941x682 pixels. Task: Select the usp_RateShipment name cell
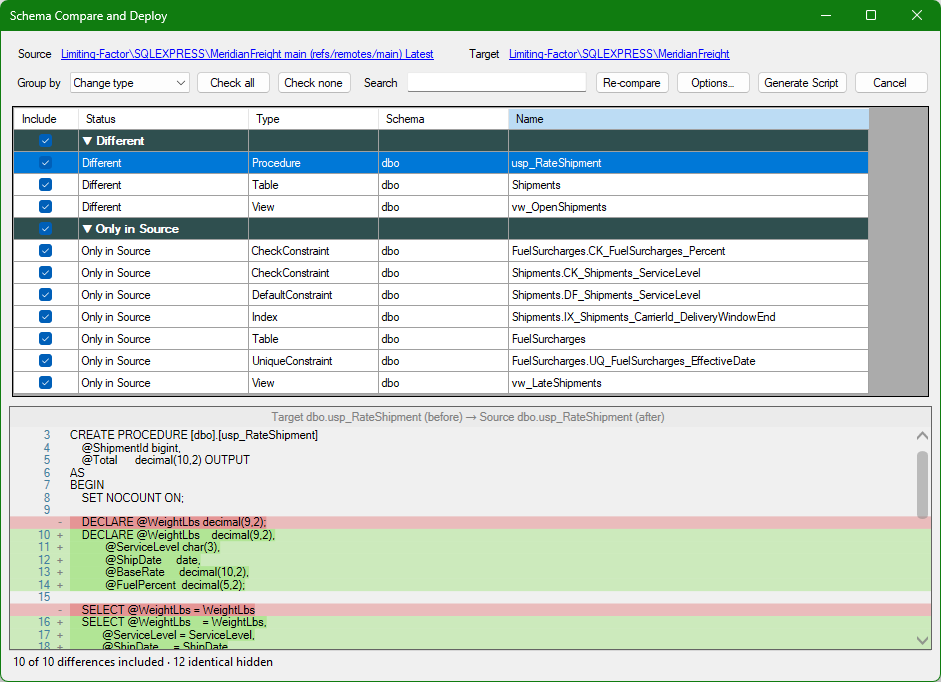(688, 163)
